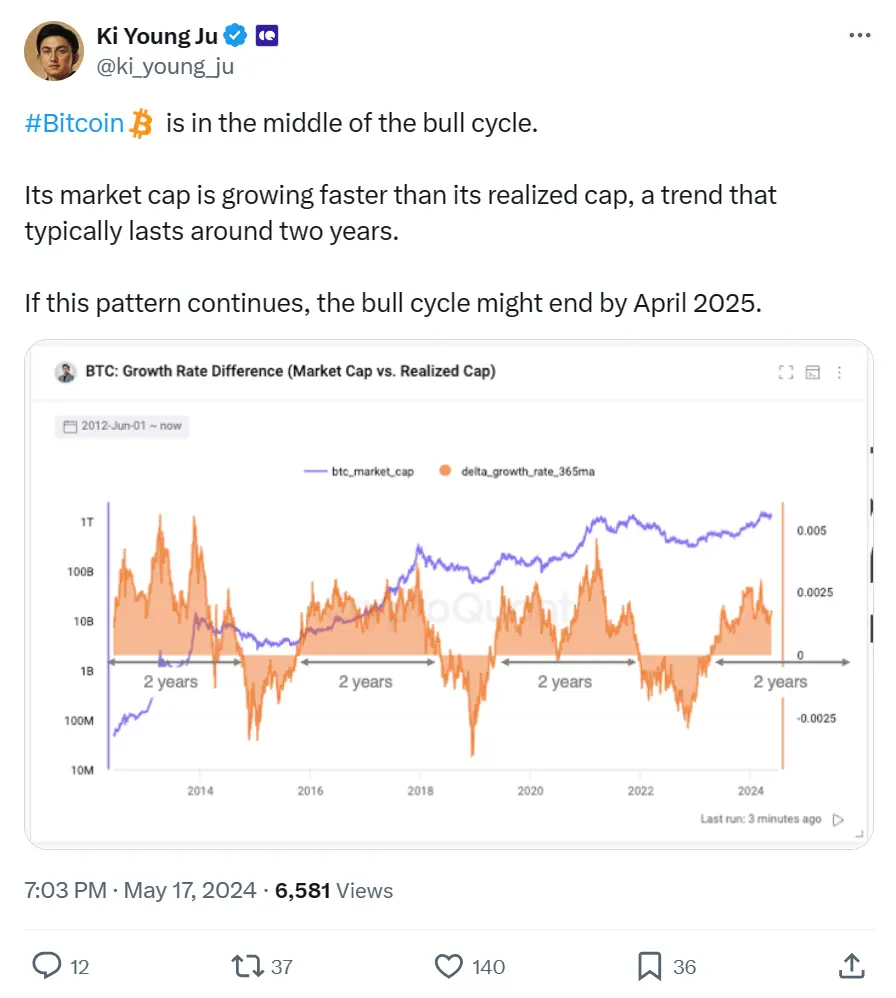Open the fullscreen view of the chart
896x998 pixels.
[786, 372]
